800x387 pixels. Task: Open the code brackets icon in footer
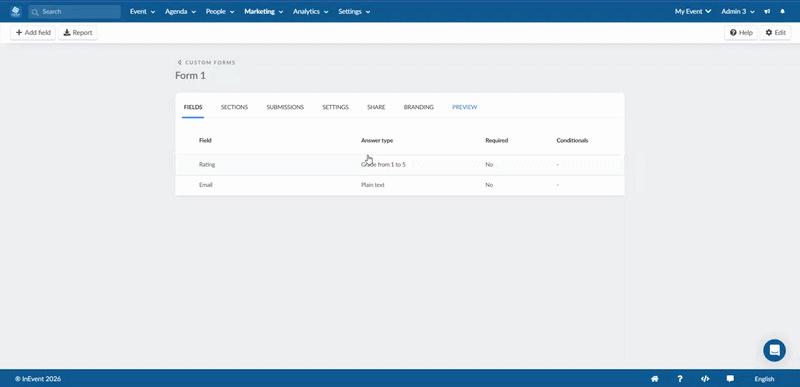point(705,379)
